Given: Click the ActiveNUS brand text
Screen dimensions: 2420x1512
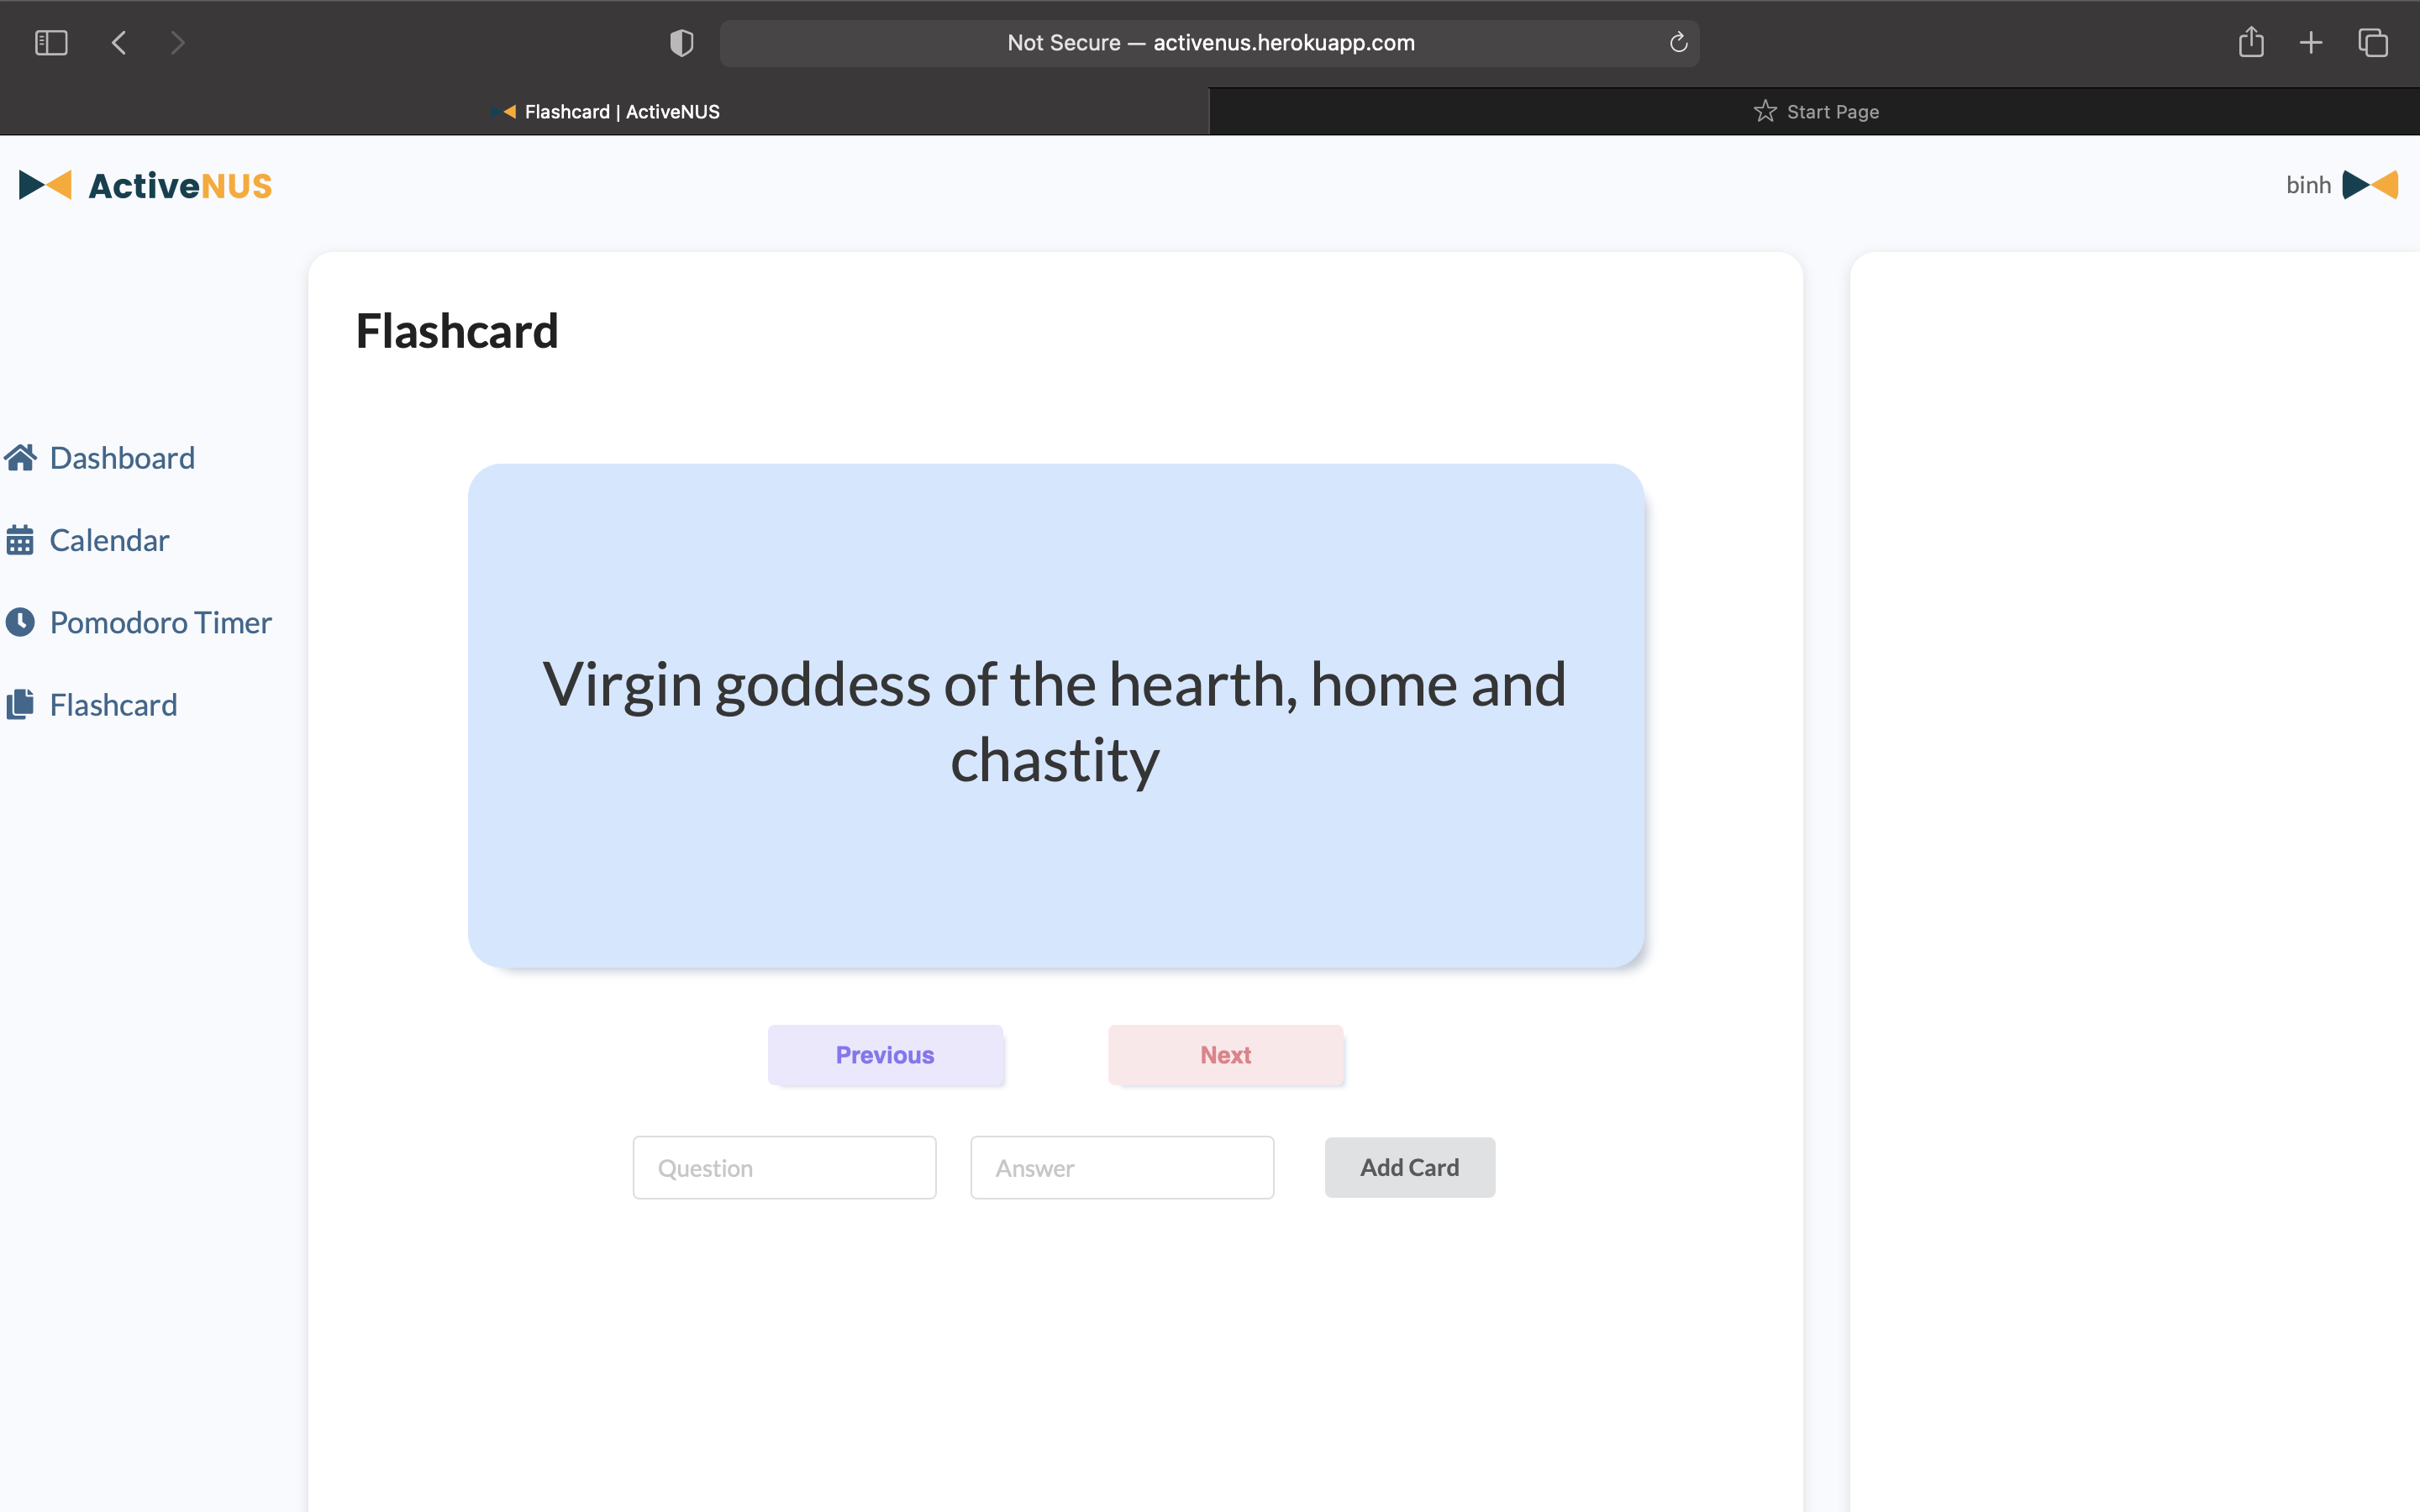Looking at the screenshot, I should (x=180, y=186).
